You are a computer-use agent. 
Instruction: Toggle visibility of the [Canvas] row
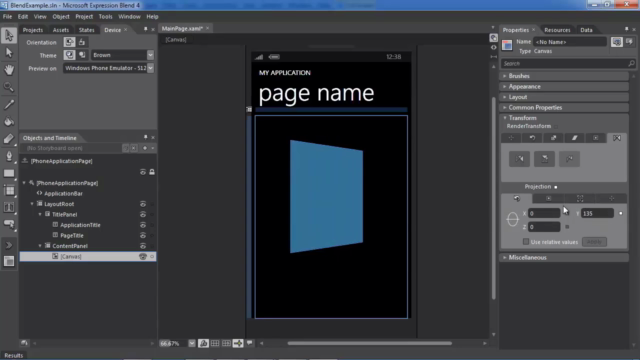143,257
